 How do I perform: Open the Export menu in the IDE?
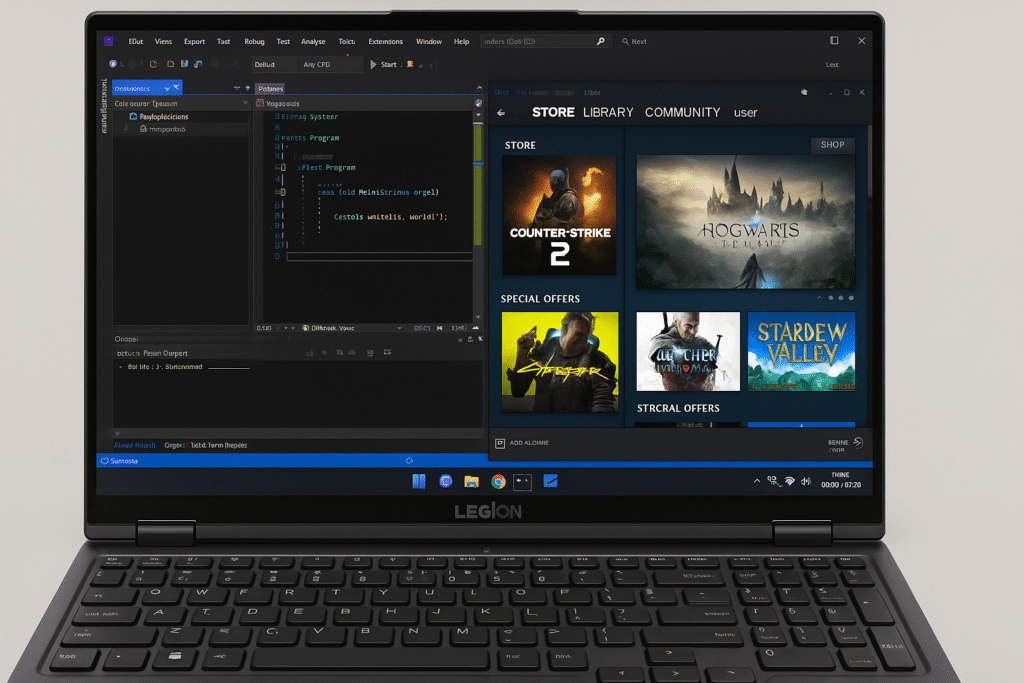[194, 41]
